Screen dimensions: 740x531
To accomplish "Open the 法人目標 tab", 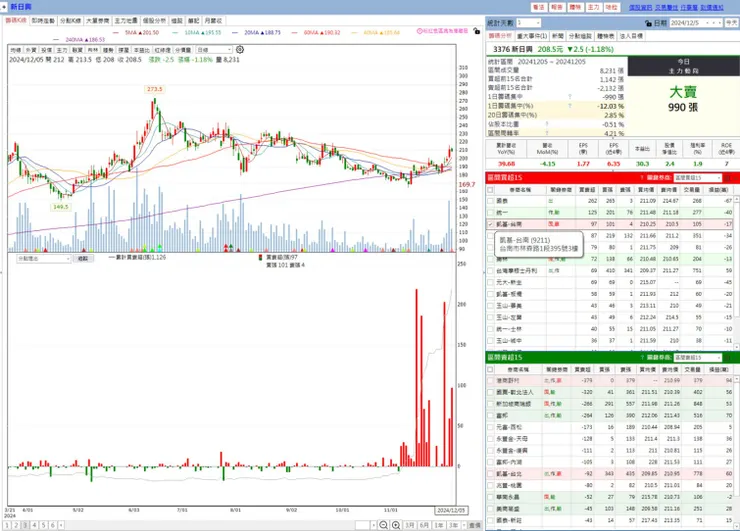I will (x=631, y=36).
